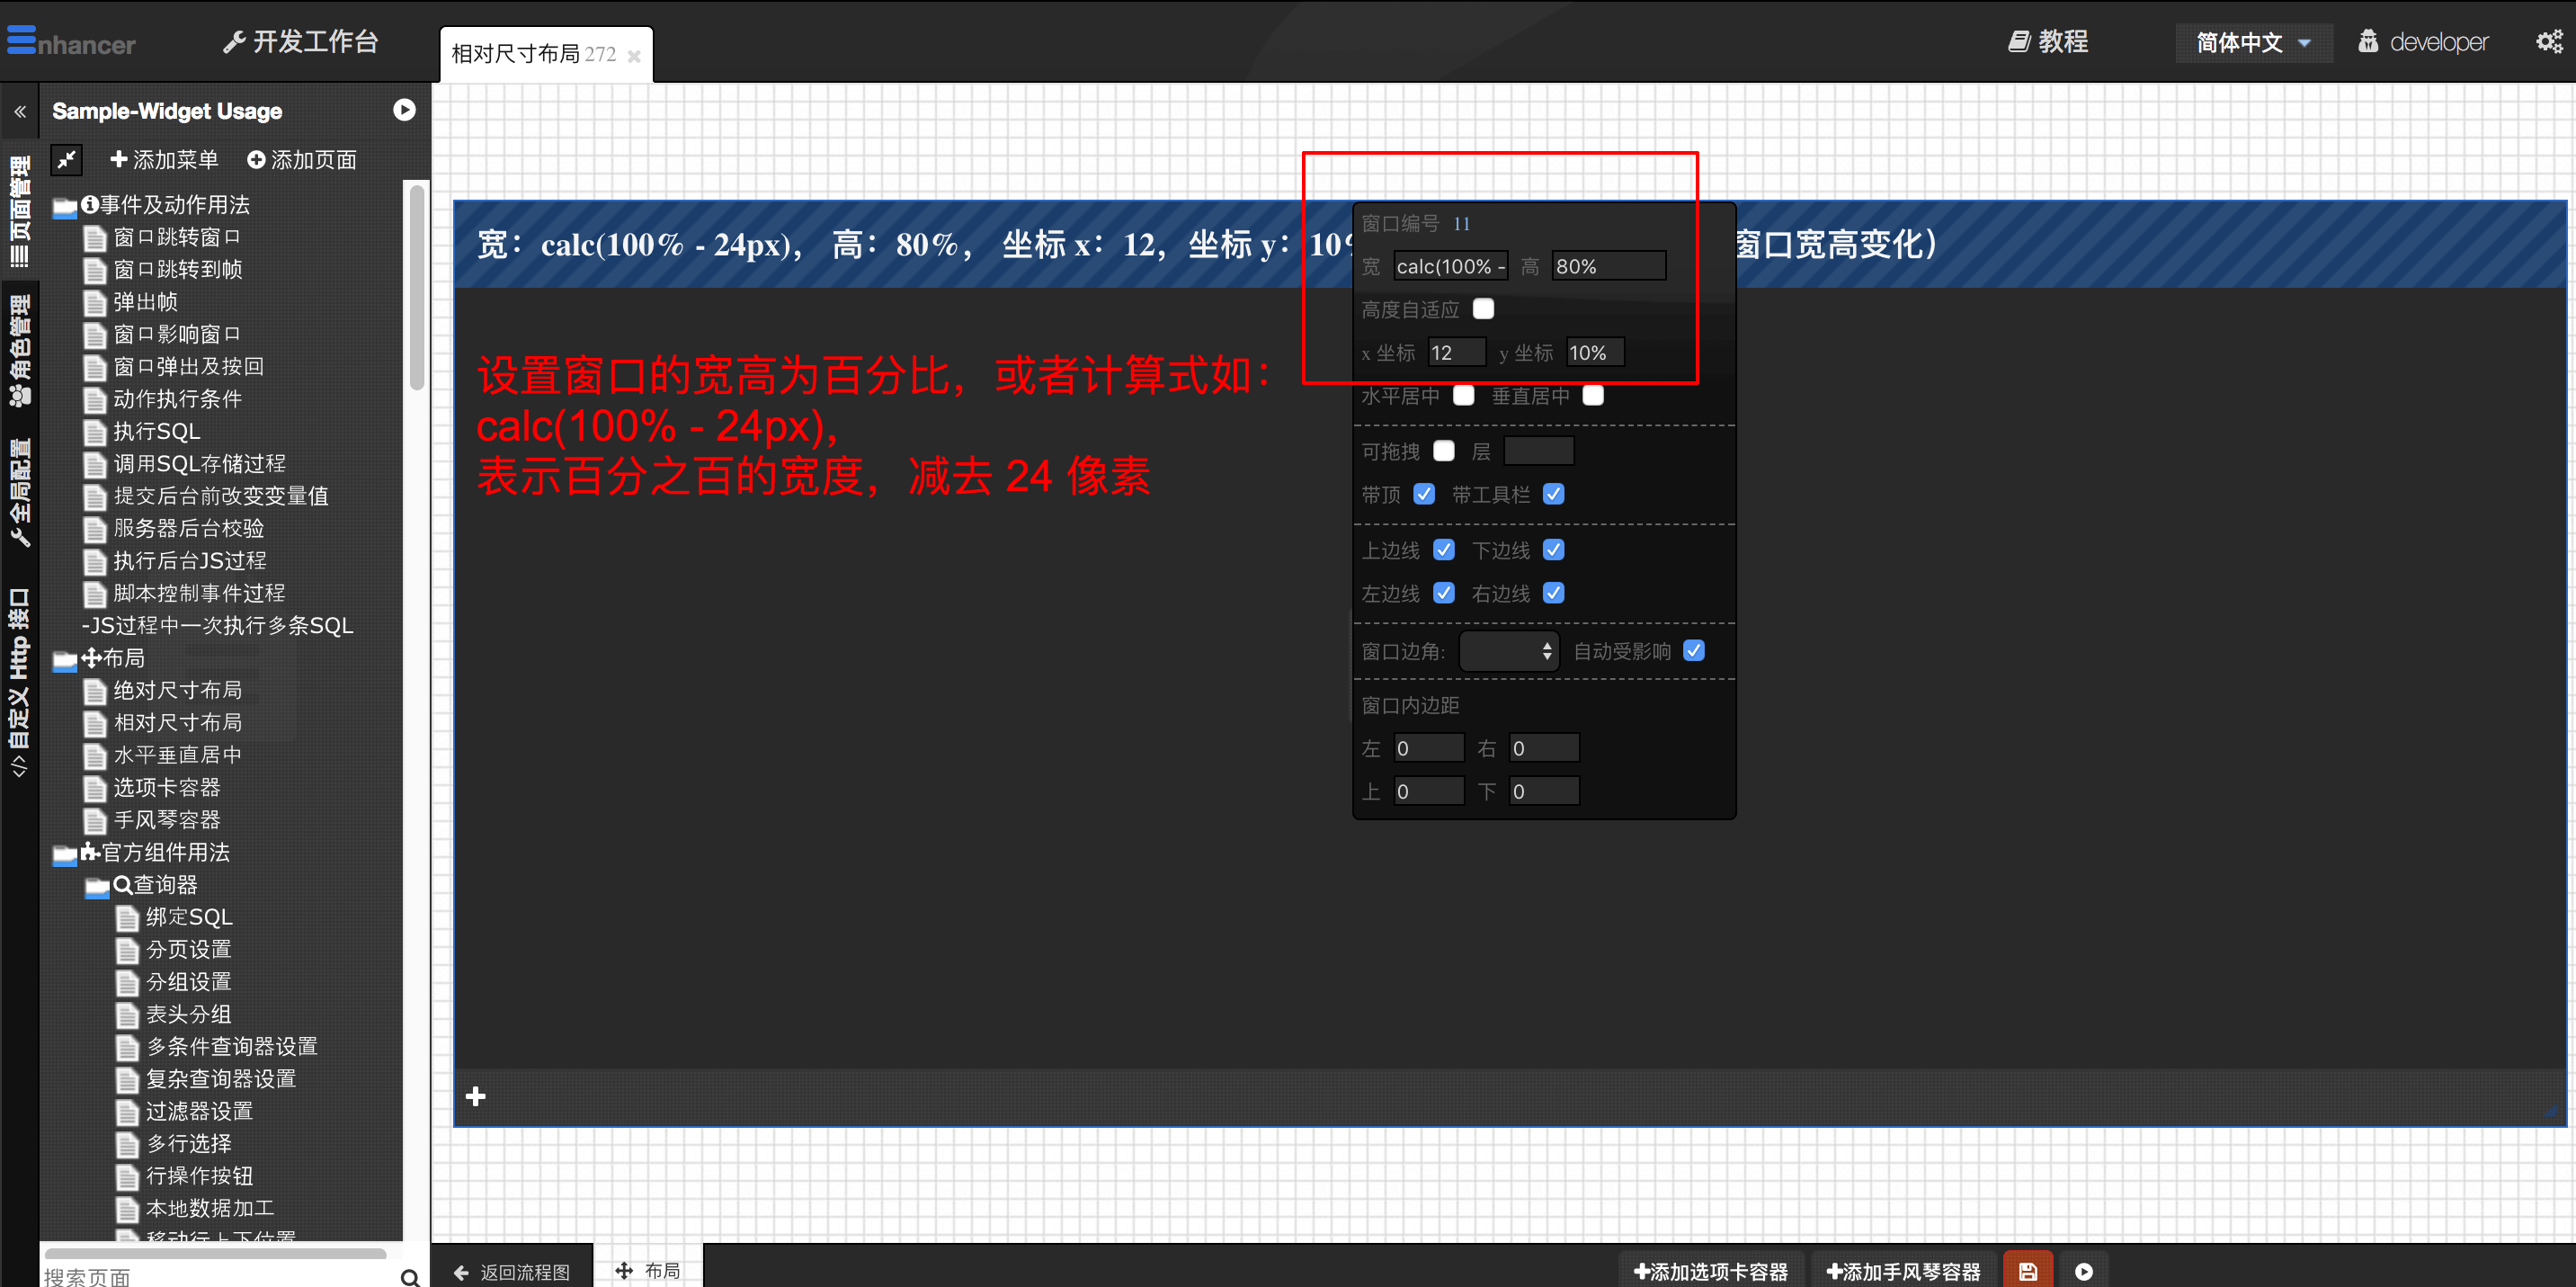Select the 布局 bottom tab
Screen dimensions: 2576x1287
tap(648, 1270)
